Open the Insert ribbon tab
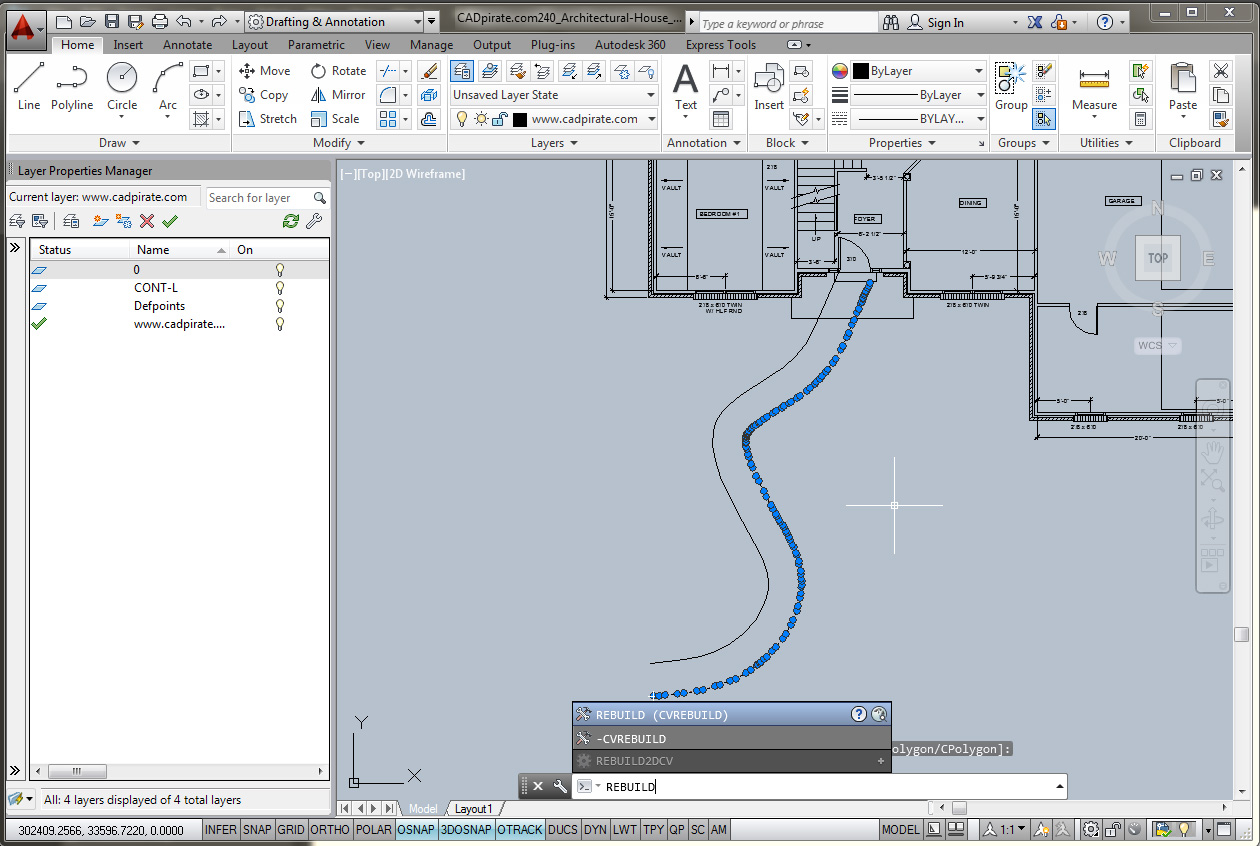1260x846 pixels. tap(128, 45)
